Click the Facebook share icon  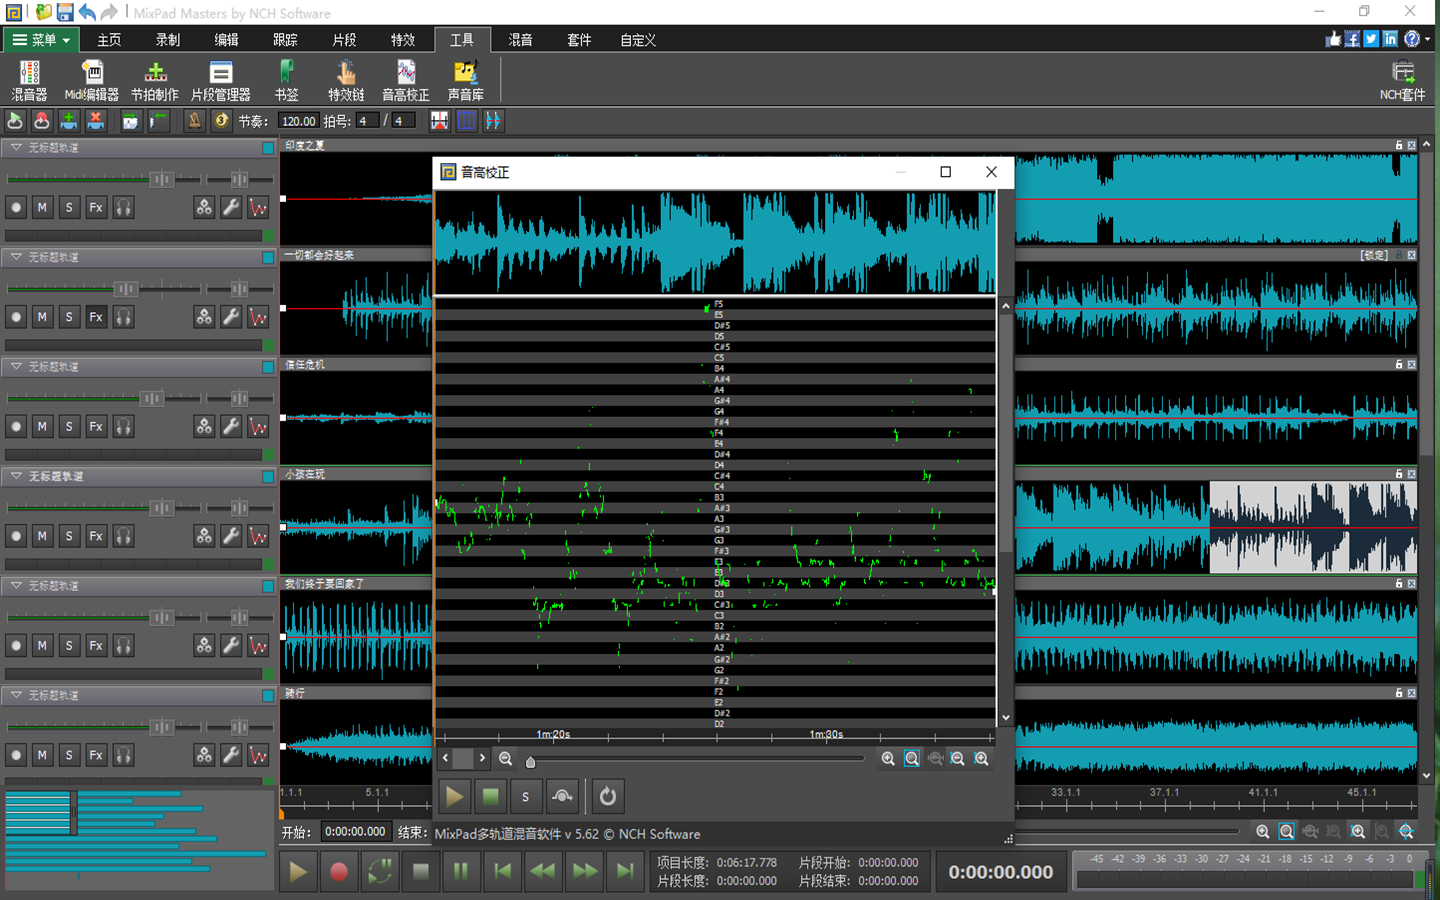pos(1352,39)
